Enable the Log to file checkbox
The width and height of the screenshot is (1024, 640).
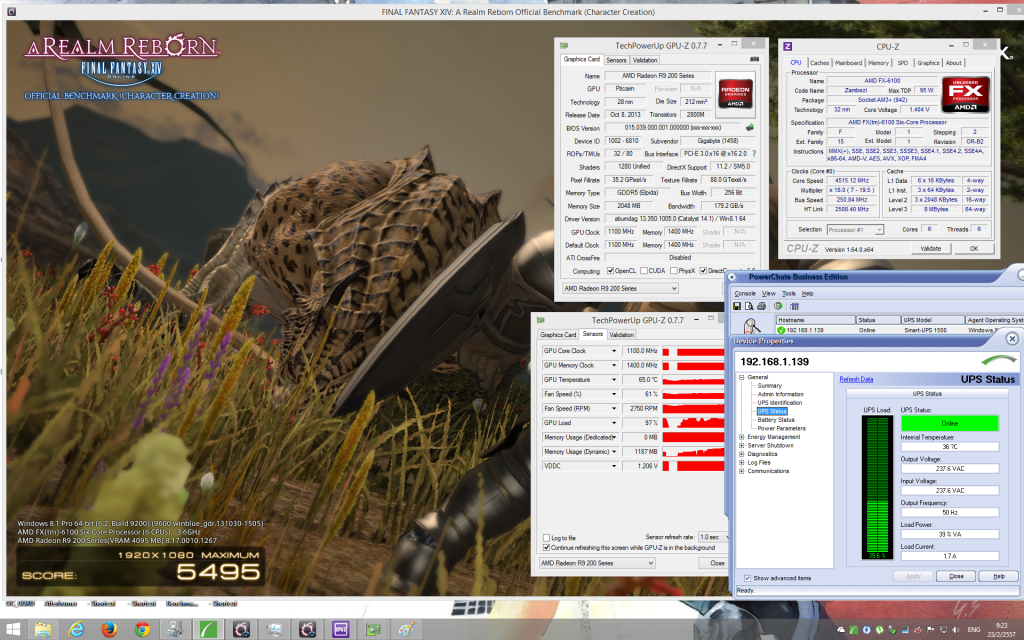click(x=547, y=538)
